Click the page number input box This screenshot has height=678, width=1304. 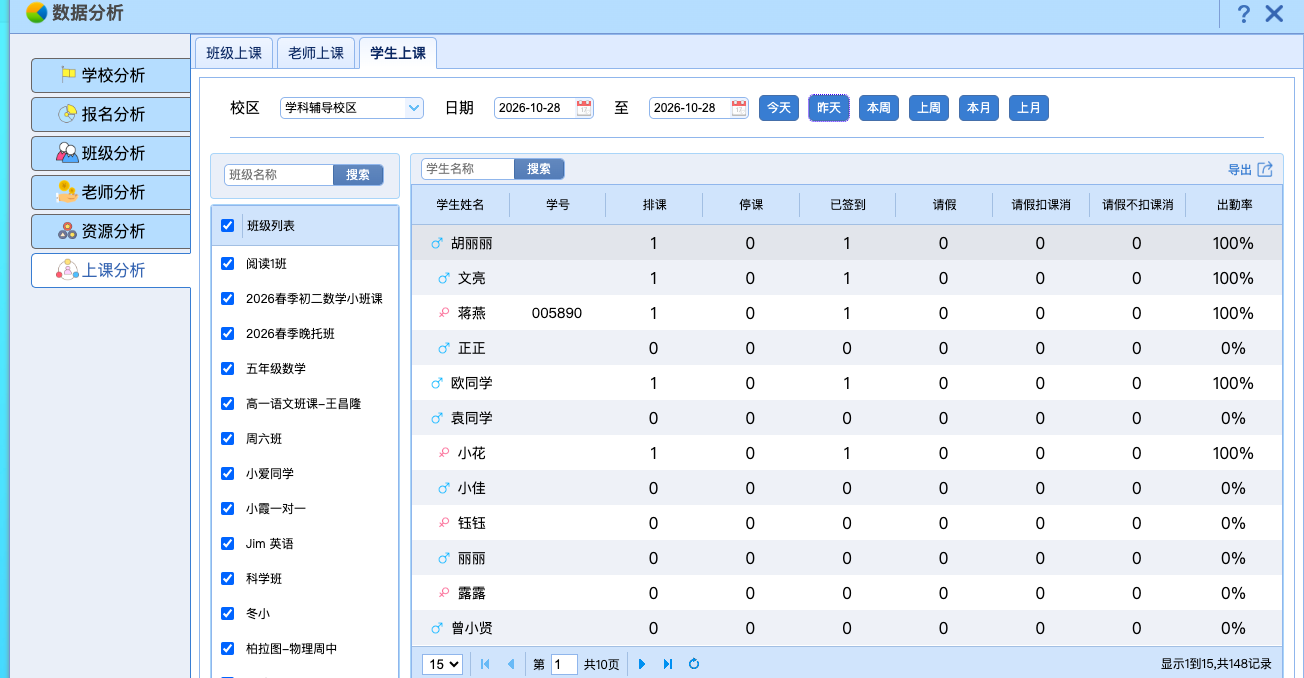pos(564,664)
